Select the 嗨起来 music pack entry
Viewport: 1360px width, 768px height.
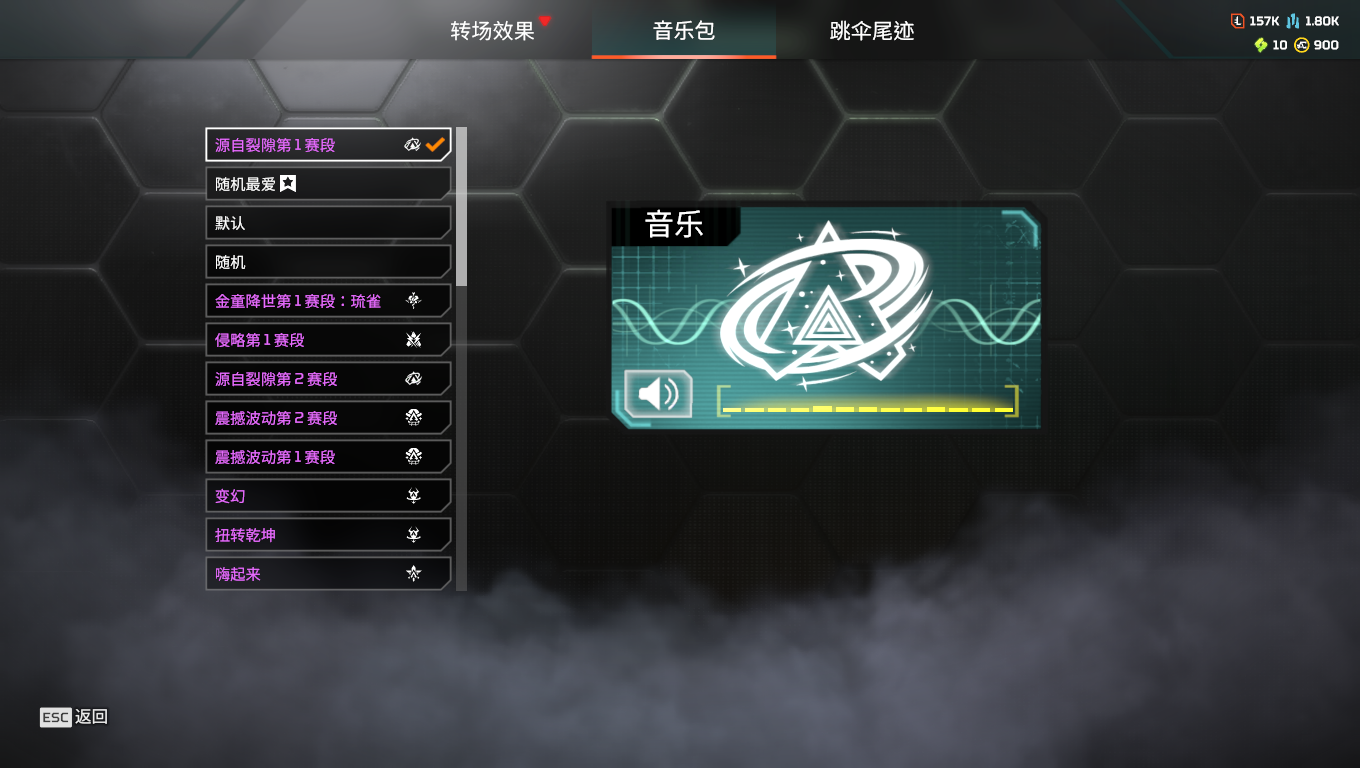(x=328, y=574)
